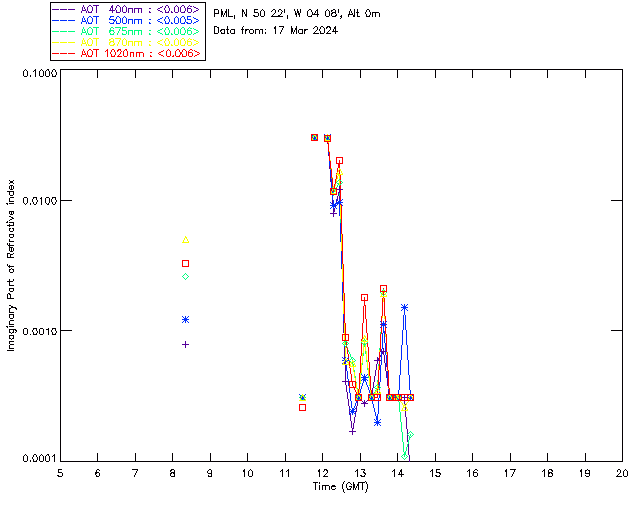Click the 0.0001 y-axis tick label

pos(40,459)
